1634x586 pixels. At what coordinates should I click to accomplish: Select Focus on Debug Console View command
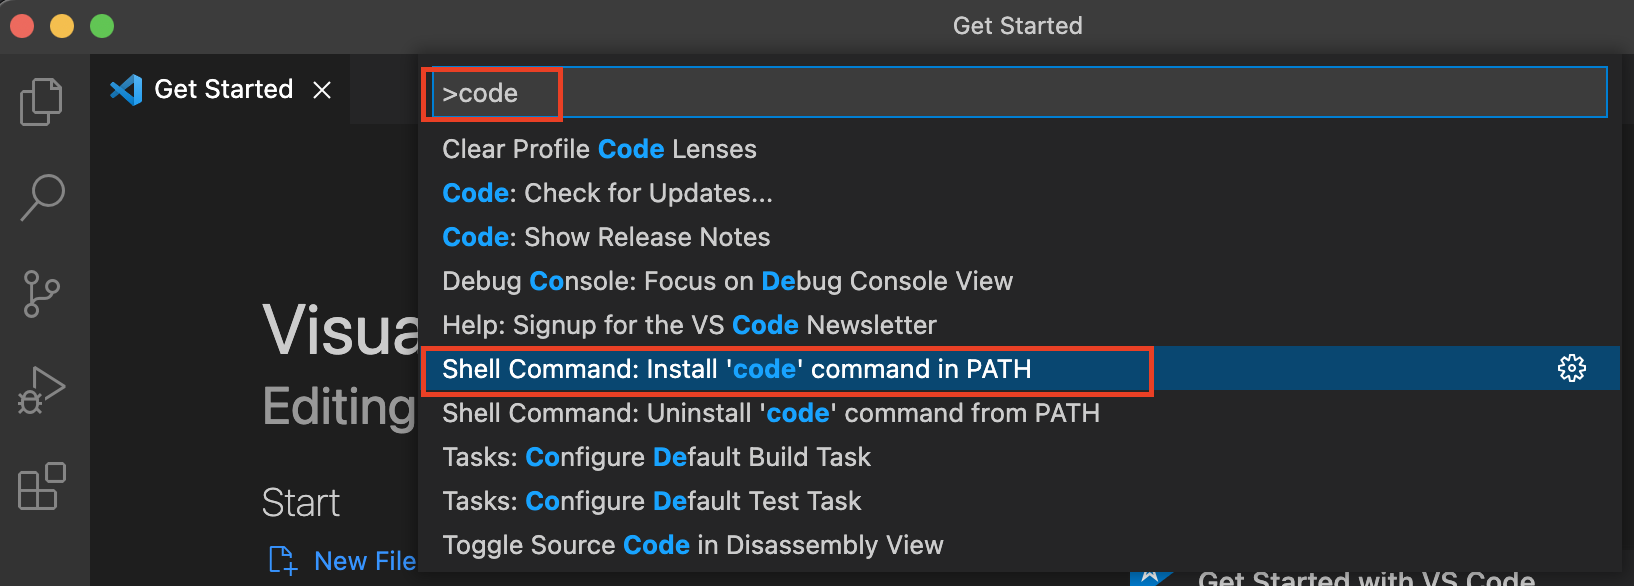pyautogui.click(x=727, y=281)
